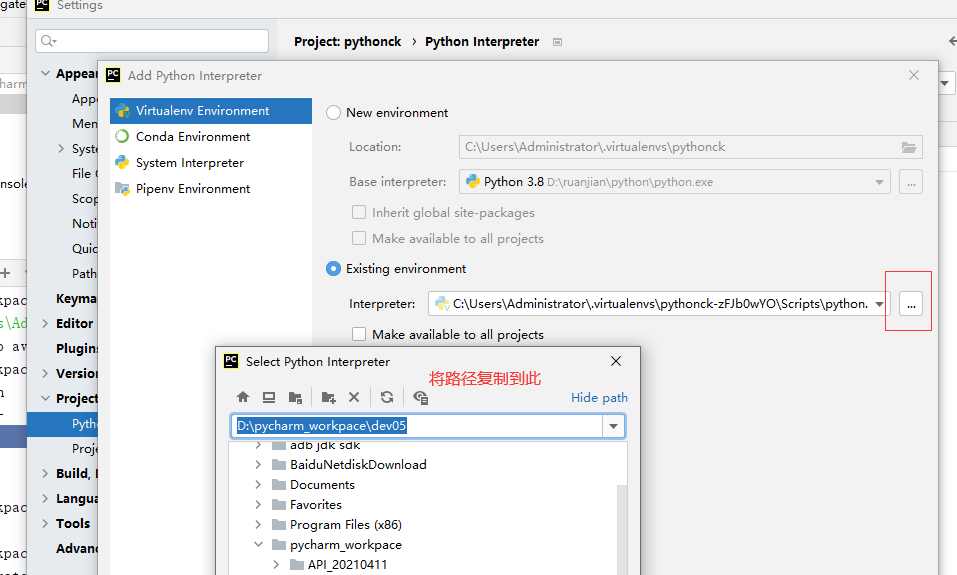Click the browse ... button beside Interpreter
Viewport: 957px width, 575px height.
[911, 304]
